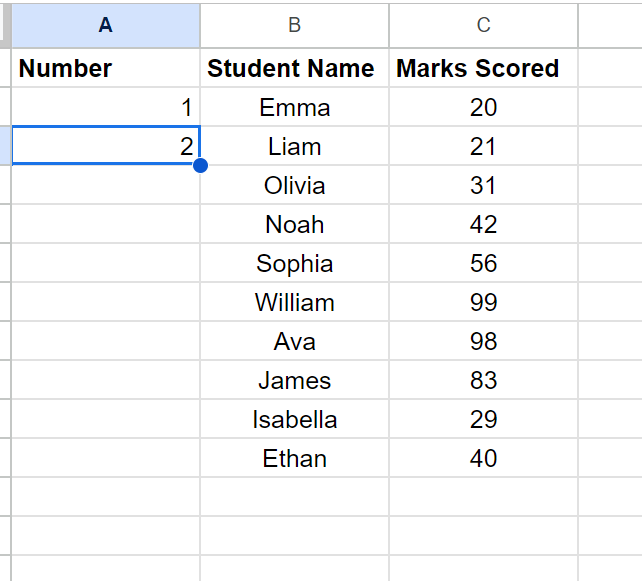Click the blue fill handle dot
The width and height of the screenshot is (642, 581).
pos(200,165)
